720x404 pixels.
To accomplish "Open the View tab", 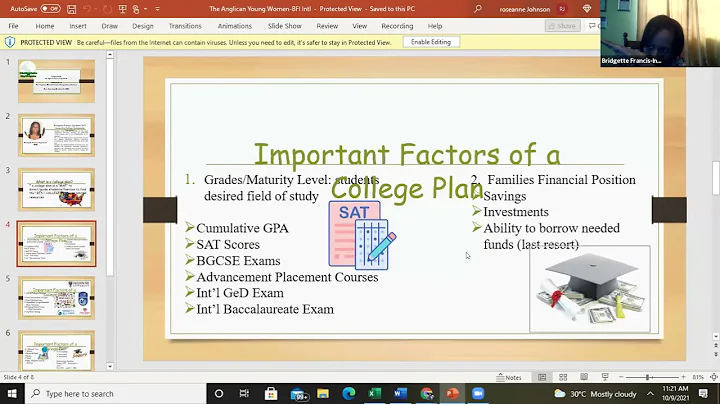I will [x=360, y=26].
